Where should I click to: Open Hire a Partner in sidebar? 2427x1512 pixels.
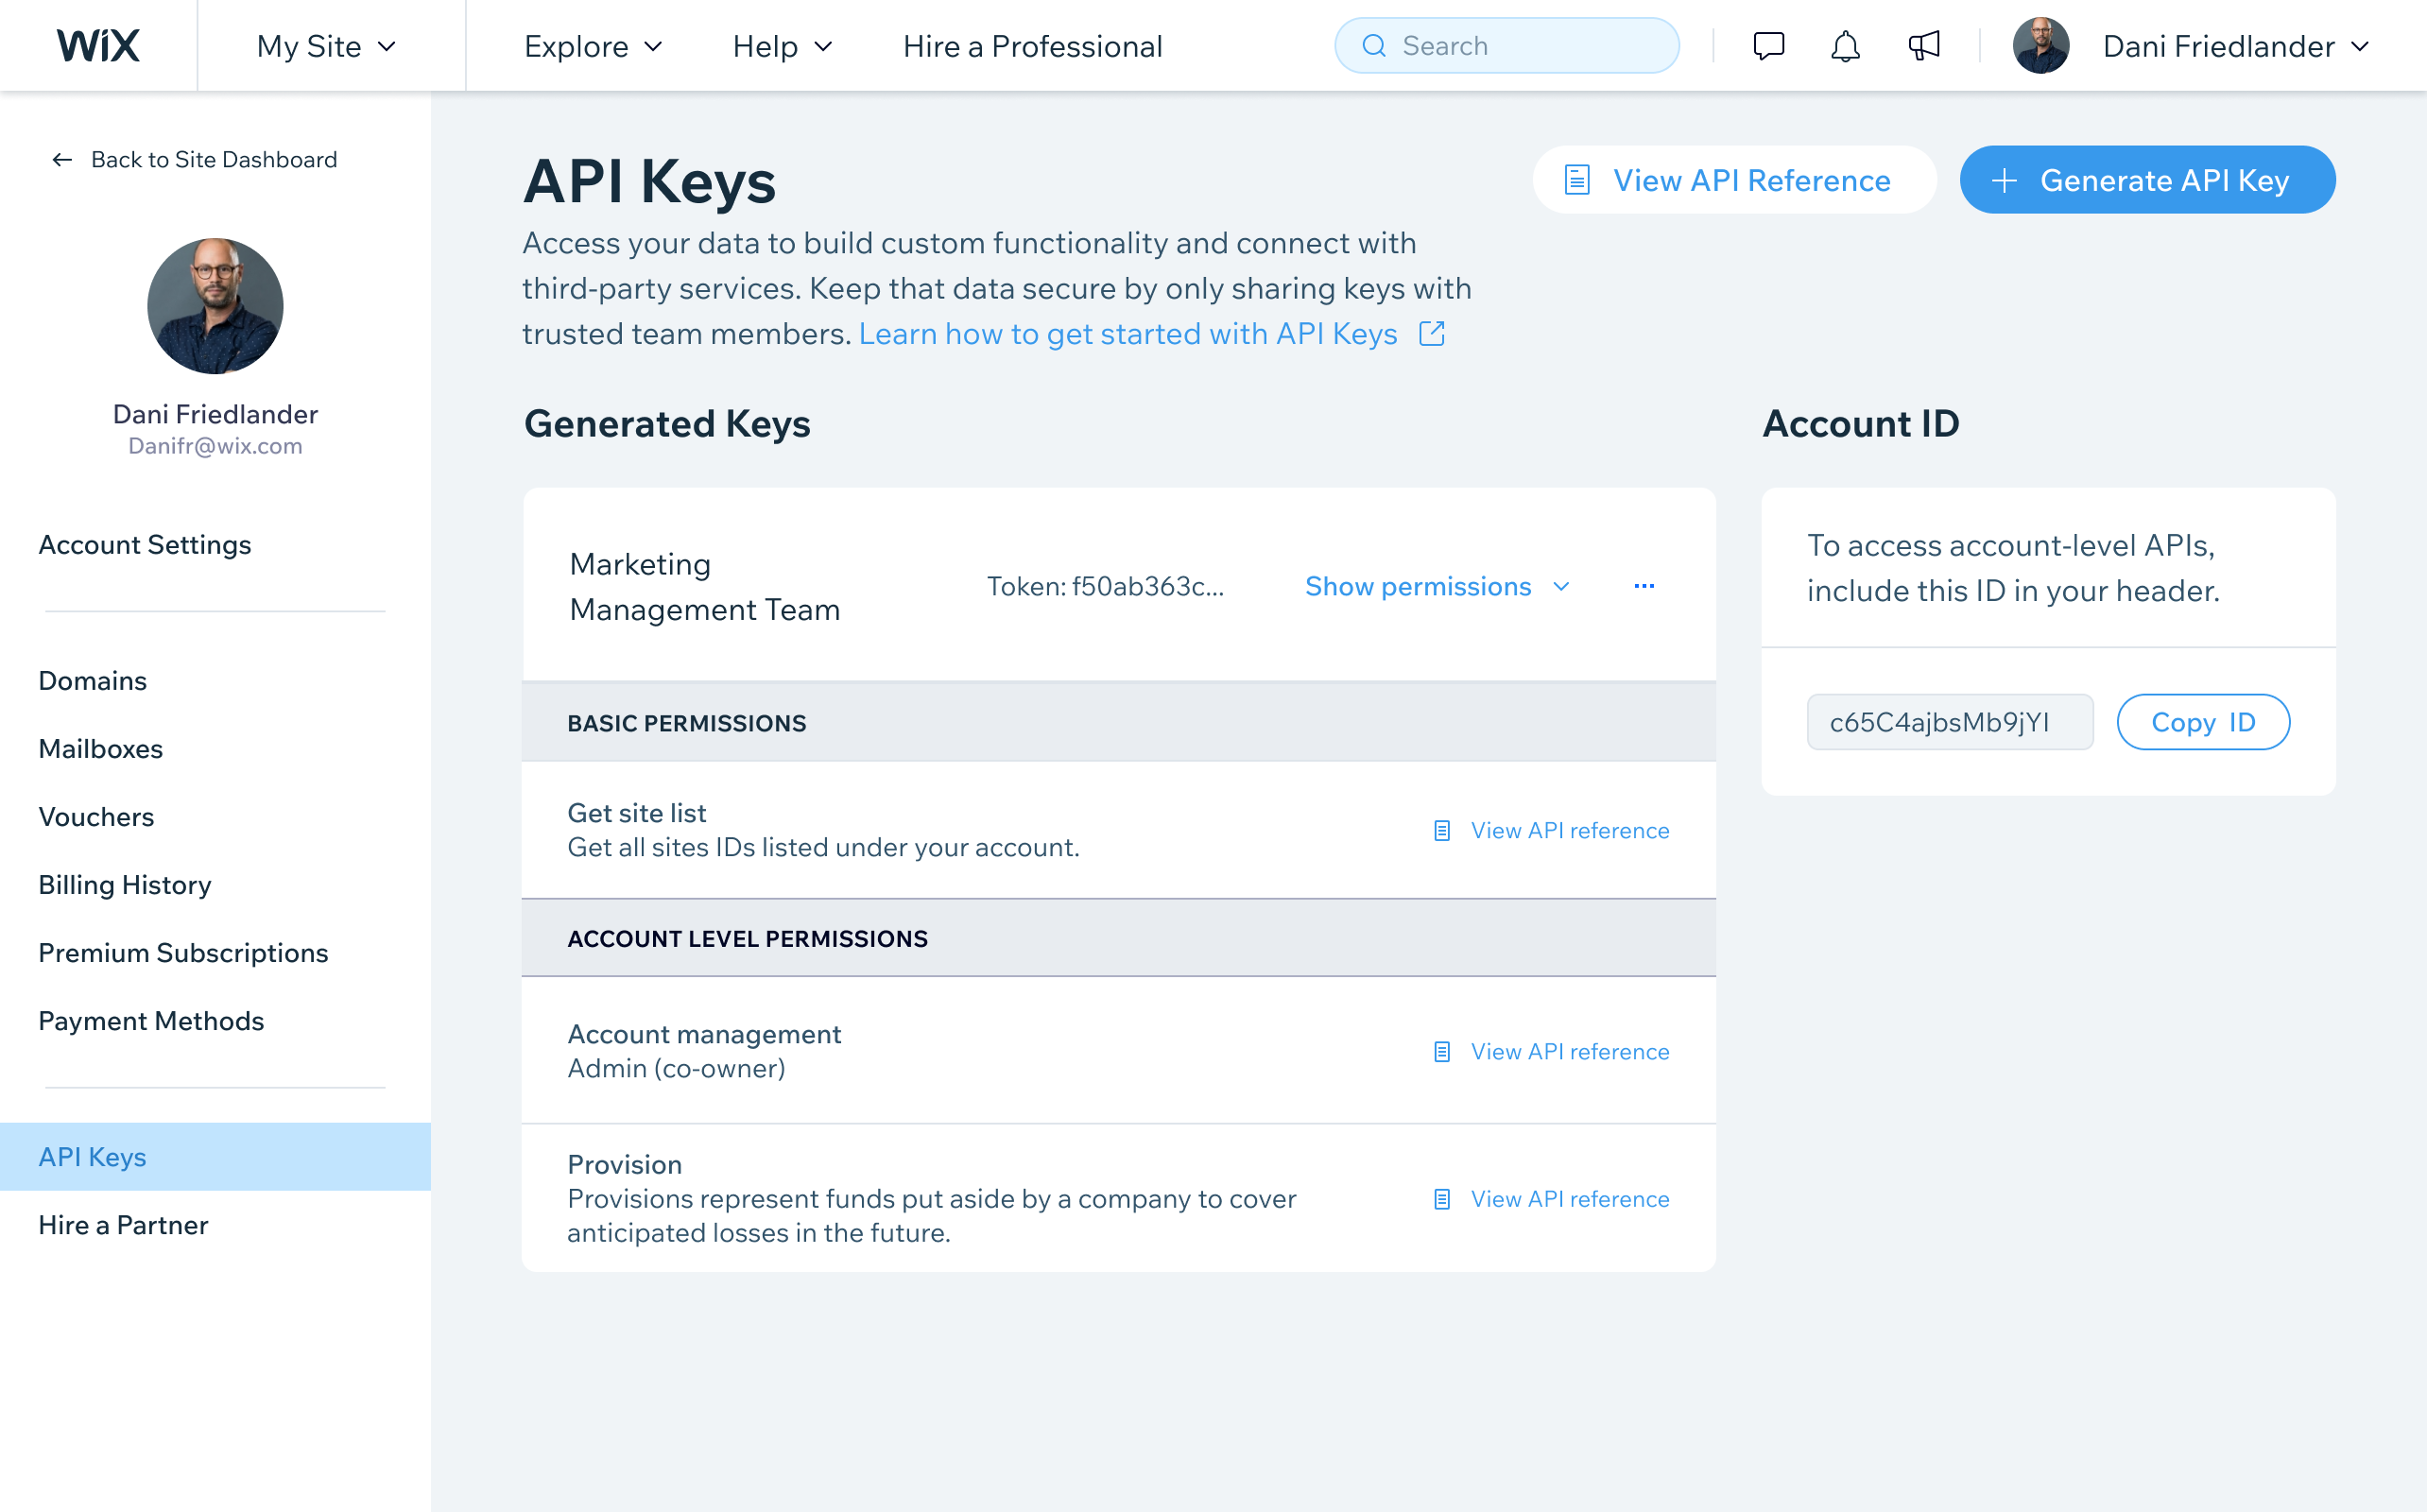click(123, 1225)
